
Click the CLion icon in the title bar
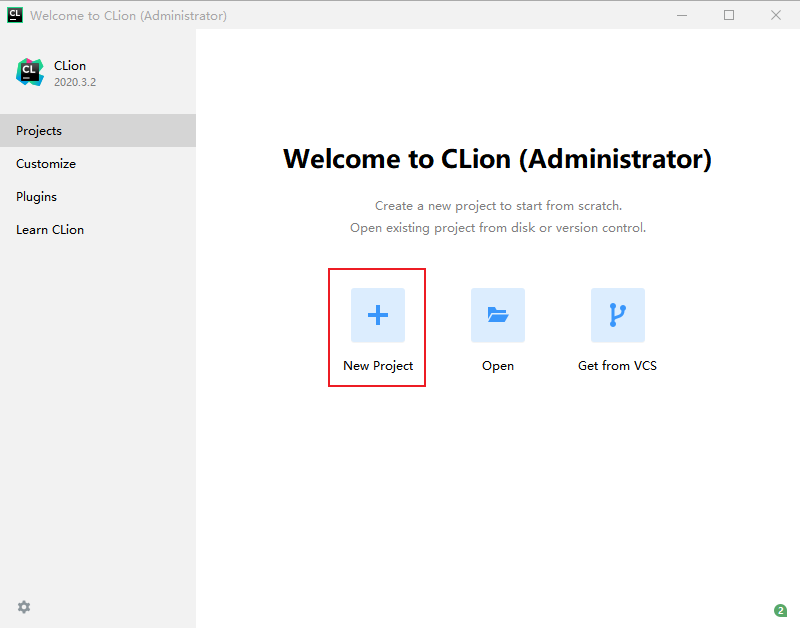[x=13, y=14]
